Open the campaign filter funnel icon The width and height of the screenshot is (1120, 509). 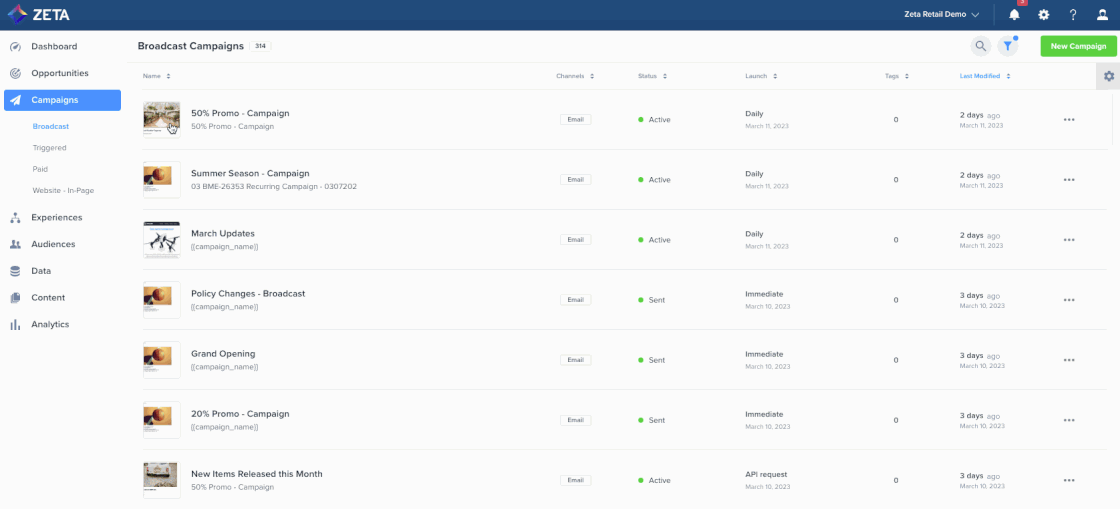(x=1008, y=46)
